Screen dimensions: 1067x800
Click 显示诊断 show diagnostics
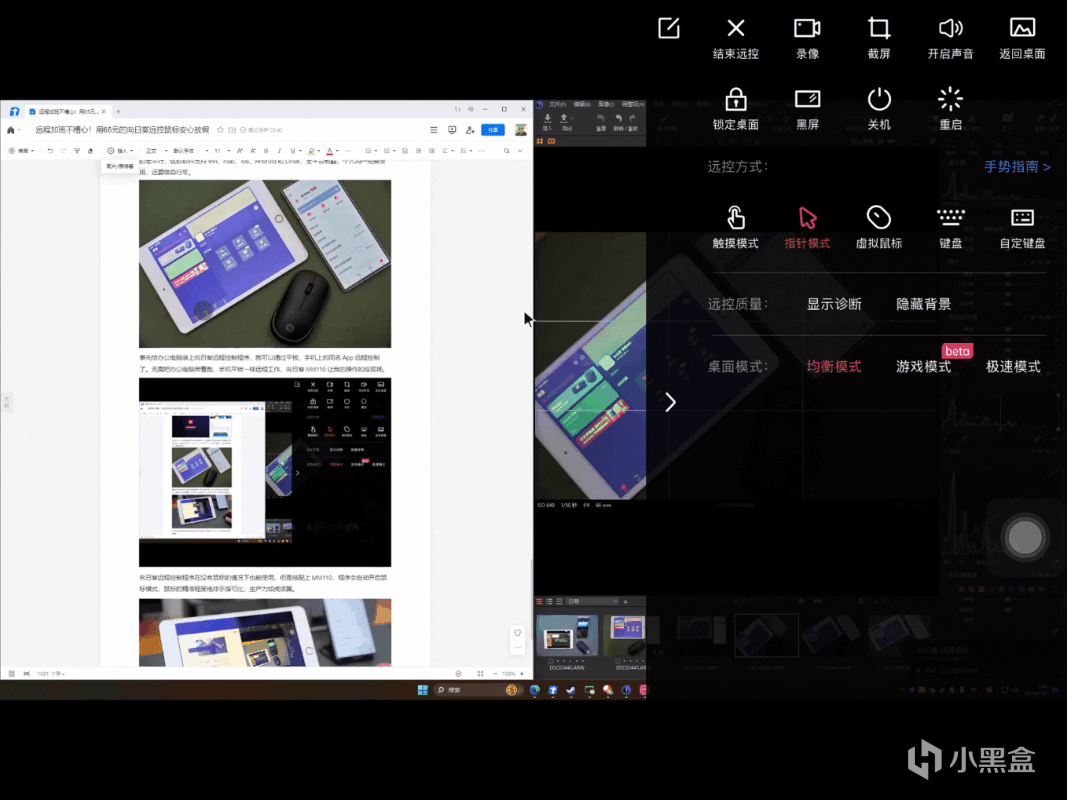(834, 304)
